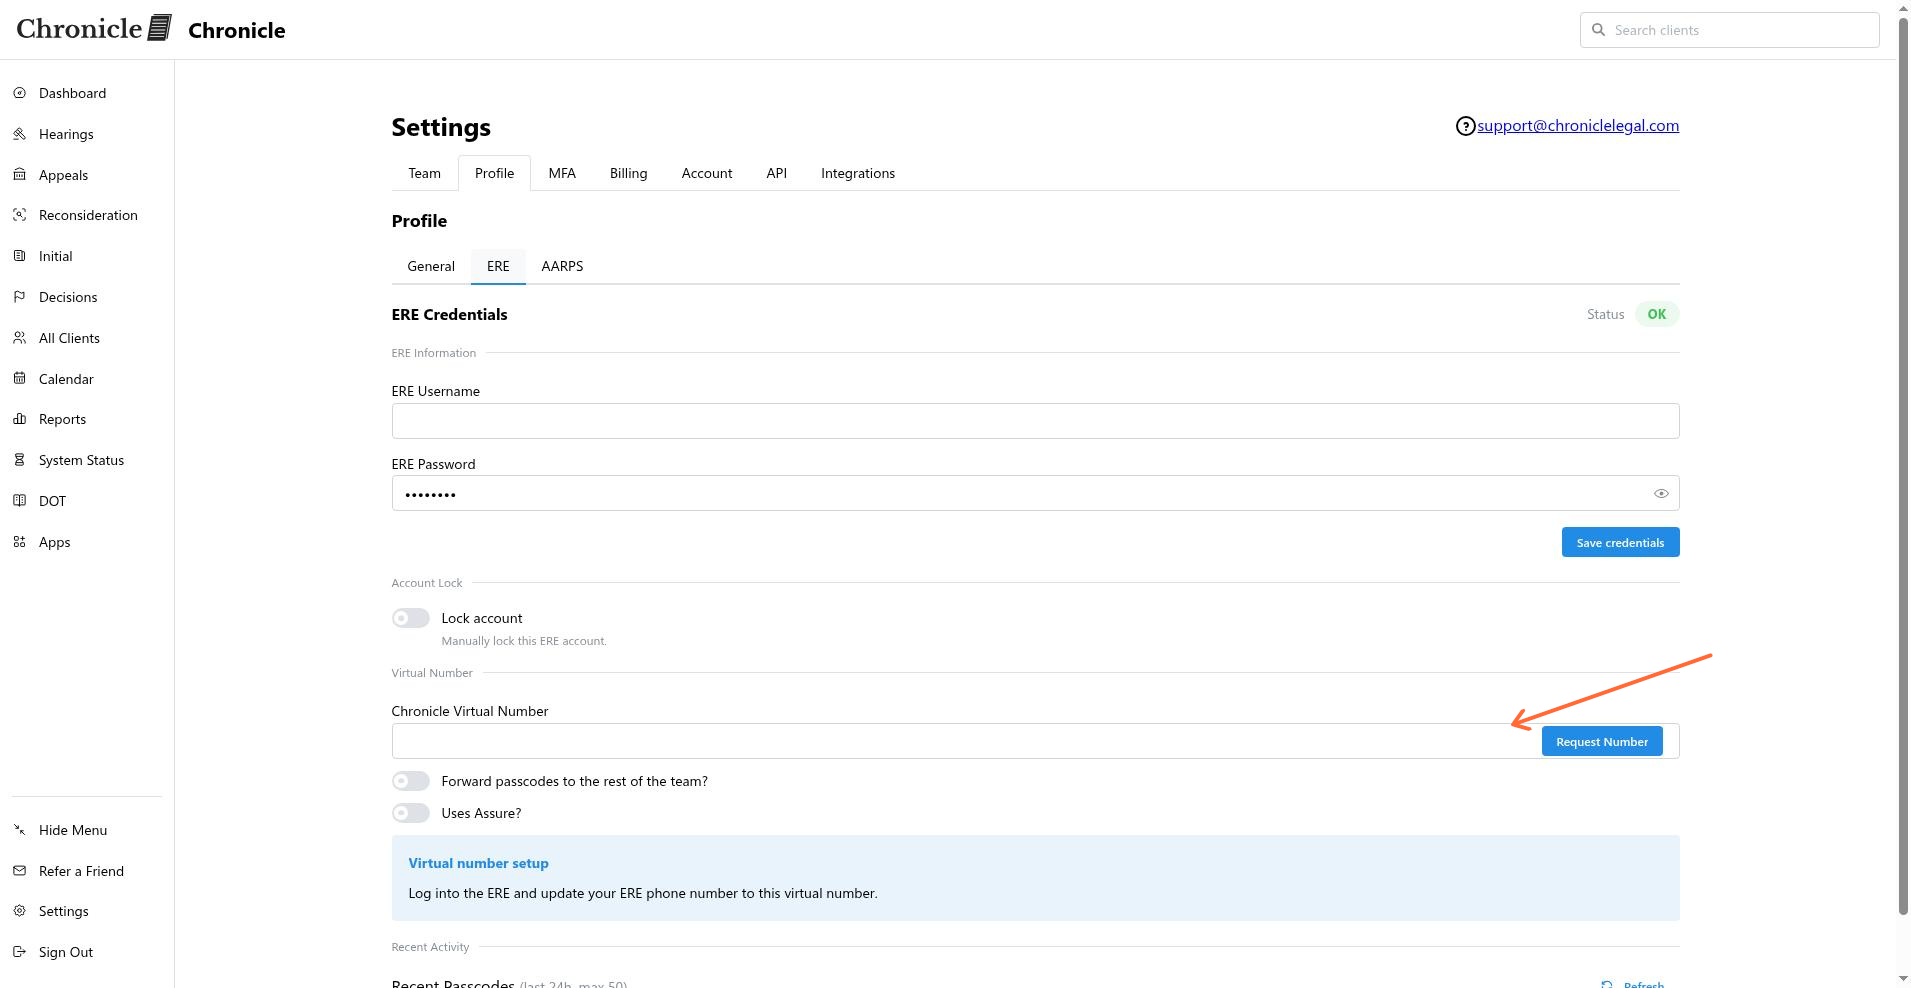Enable Forward passcodes to team toggle
Image resolution: width=1911 pixels, height=988 pixels.
point(411,781)
